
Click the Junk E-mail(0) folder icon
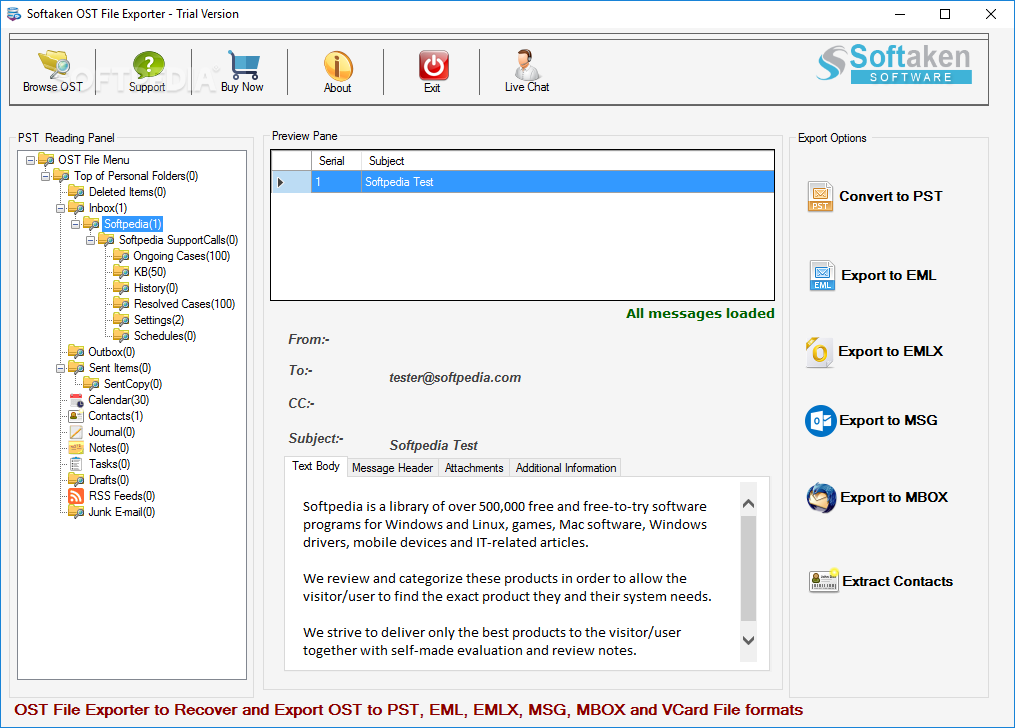(x=76, y=513)
